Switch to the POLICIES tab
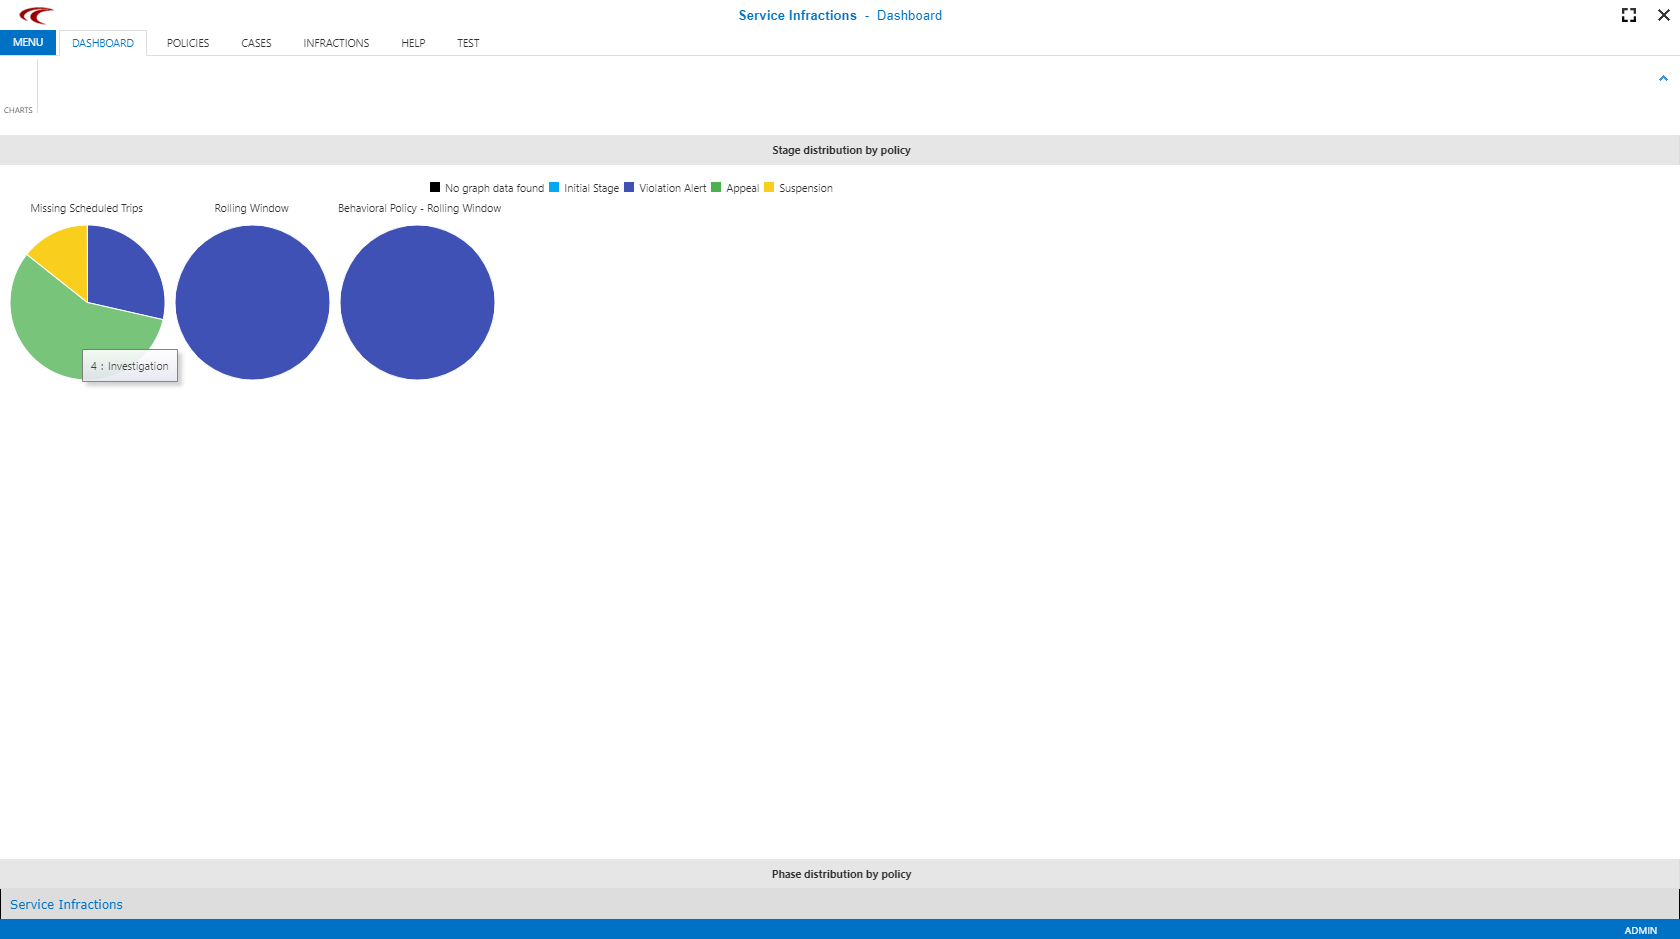This screenshot has height=939, width=1680. 187,43
